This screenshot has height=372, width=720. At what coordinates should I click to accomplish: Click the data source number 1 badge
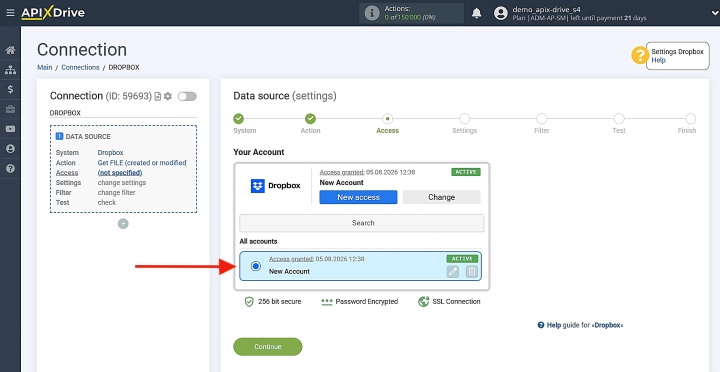59,136
